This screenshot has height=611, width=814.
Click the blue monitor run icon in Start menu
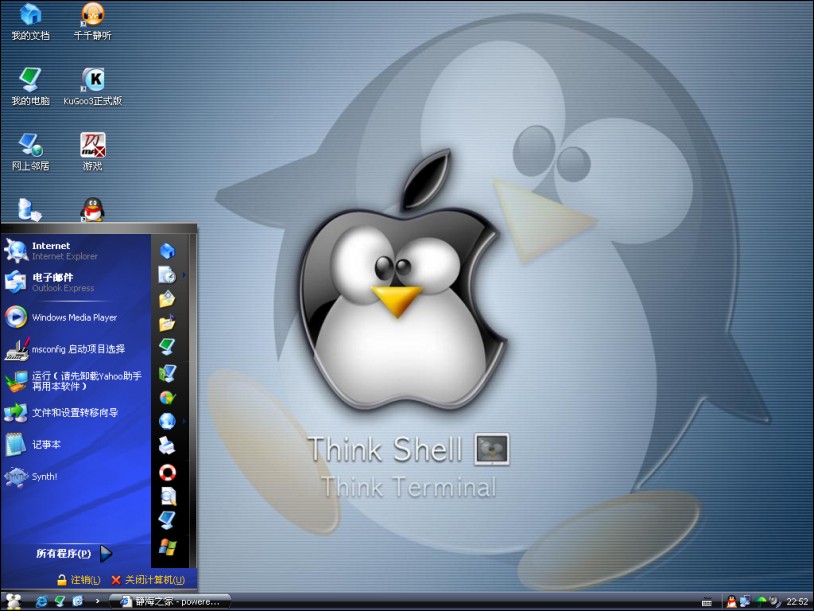tap(167, 520)
